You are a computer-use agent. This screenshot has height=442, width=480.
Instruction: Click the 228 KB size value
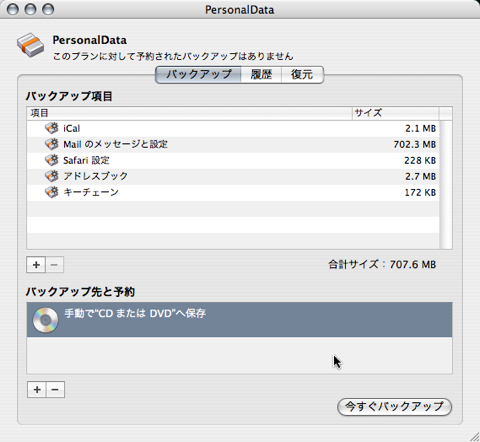(x=420, y=160)
